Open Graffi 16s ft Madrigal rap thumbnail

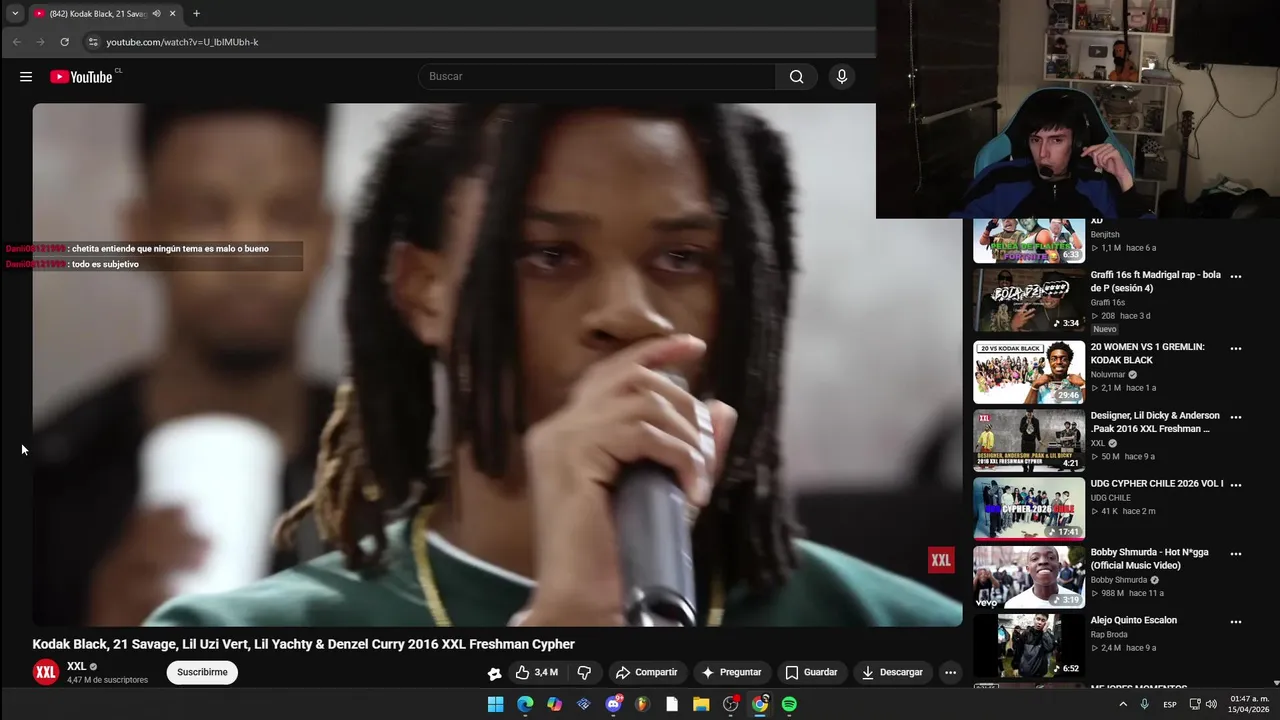click(1029, 301)
